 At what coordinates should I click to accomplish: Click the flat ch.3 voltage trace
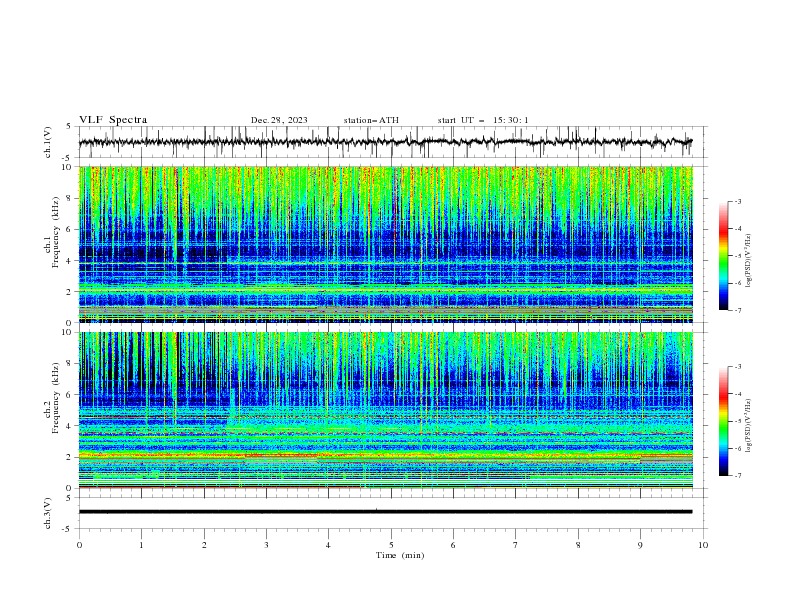385,512
